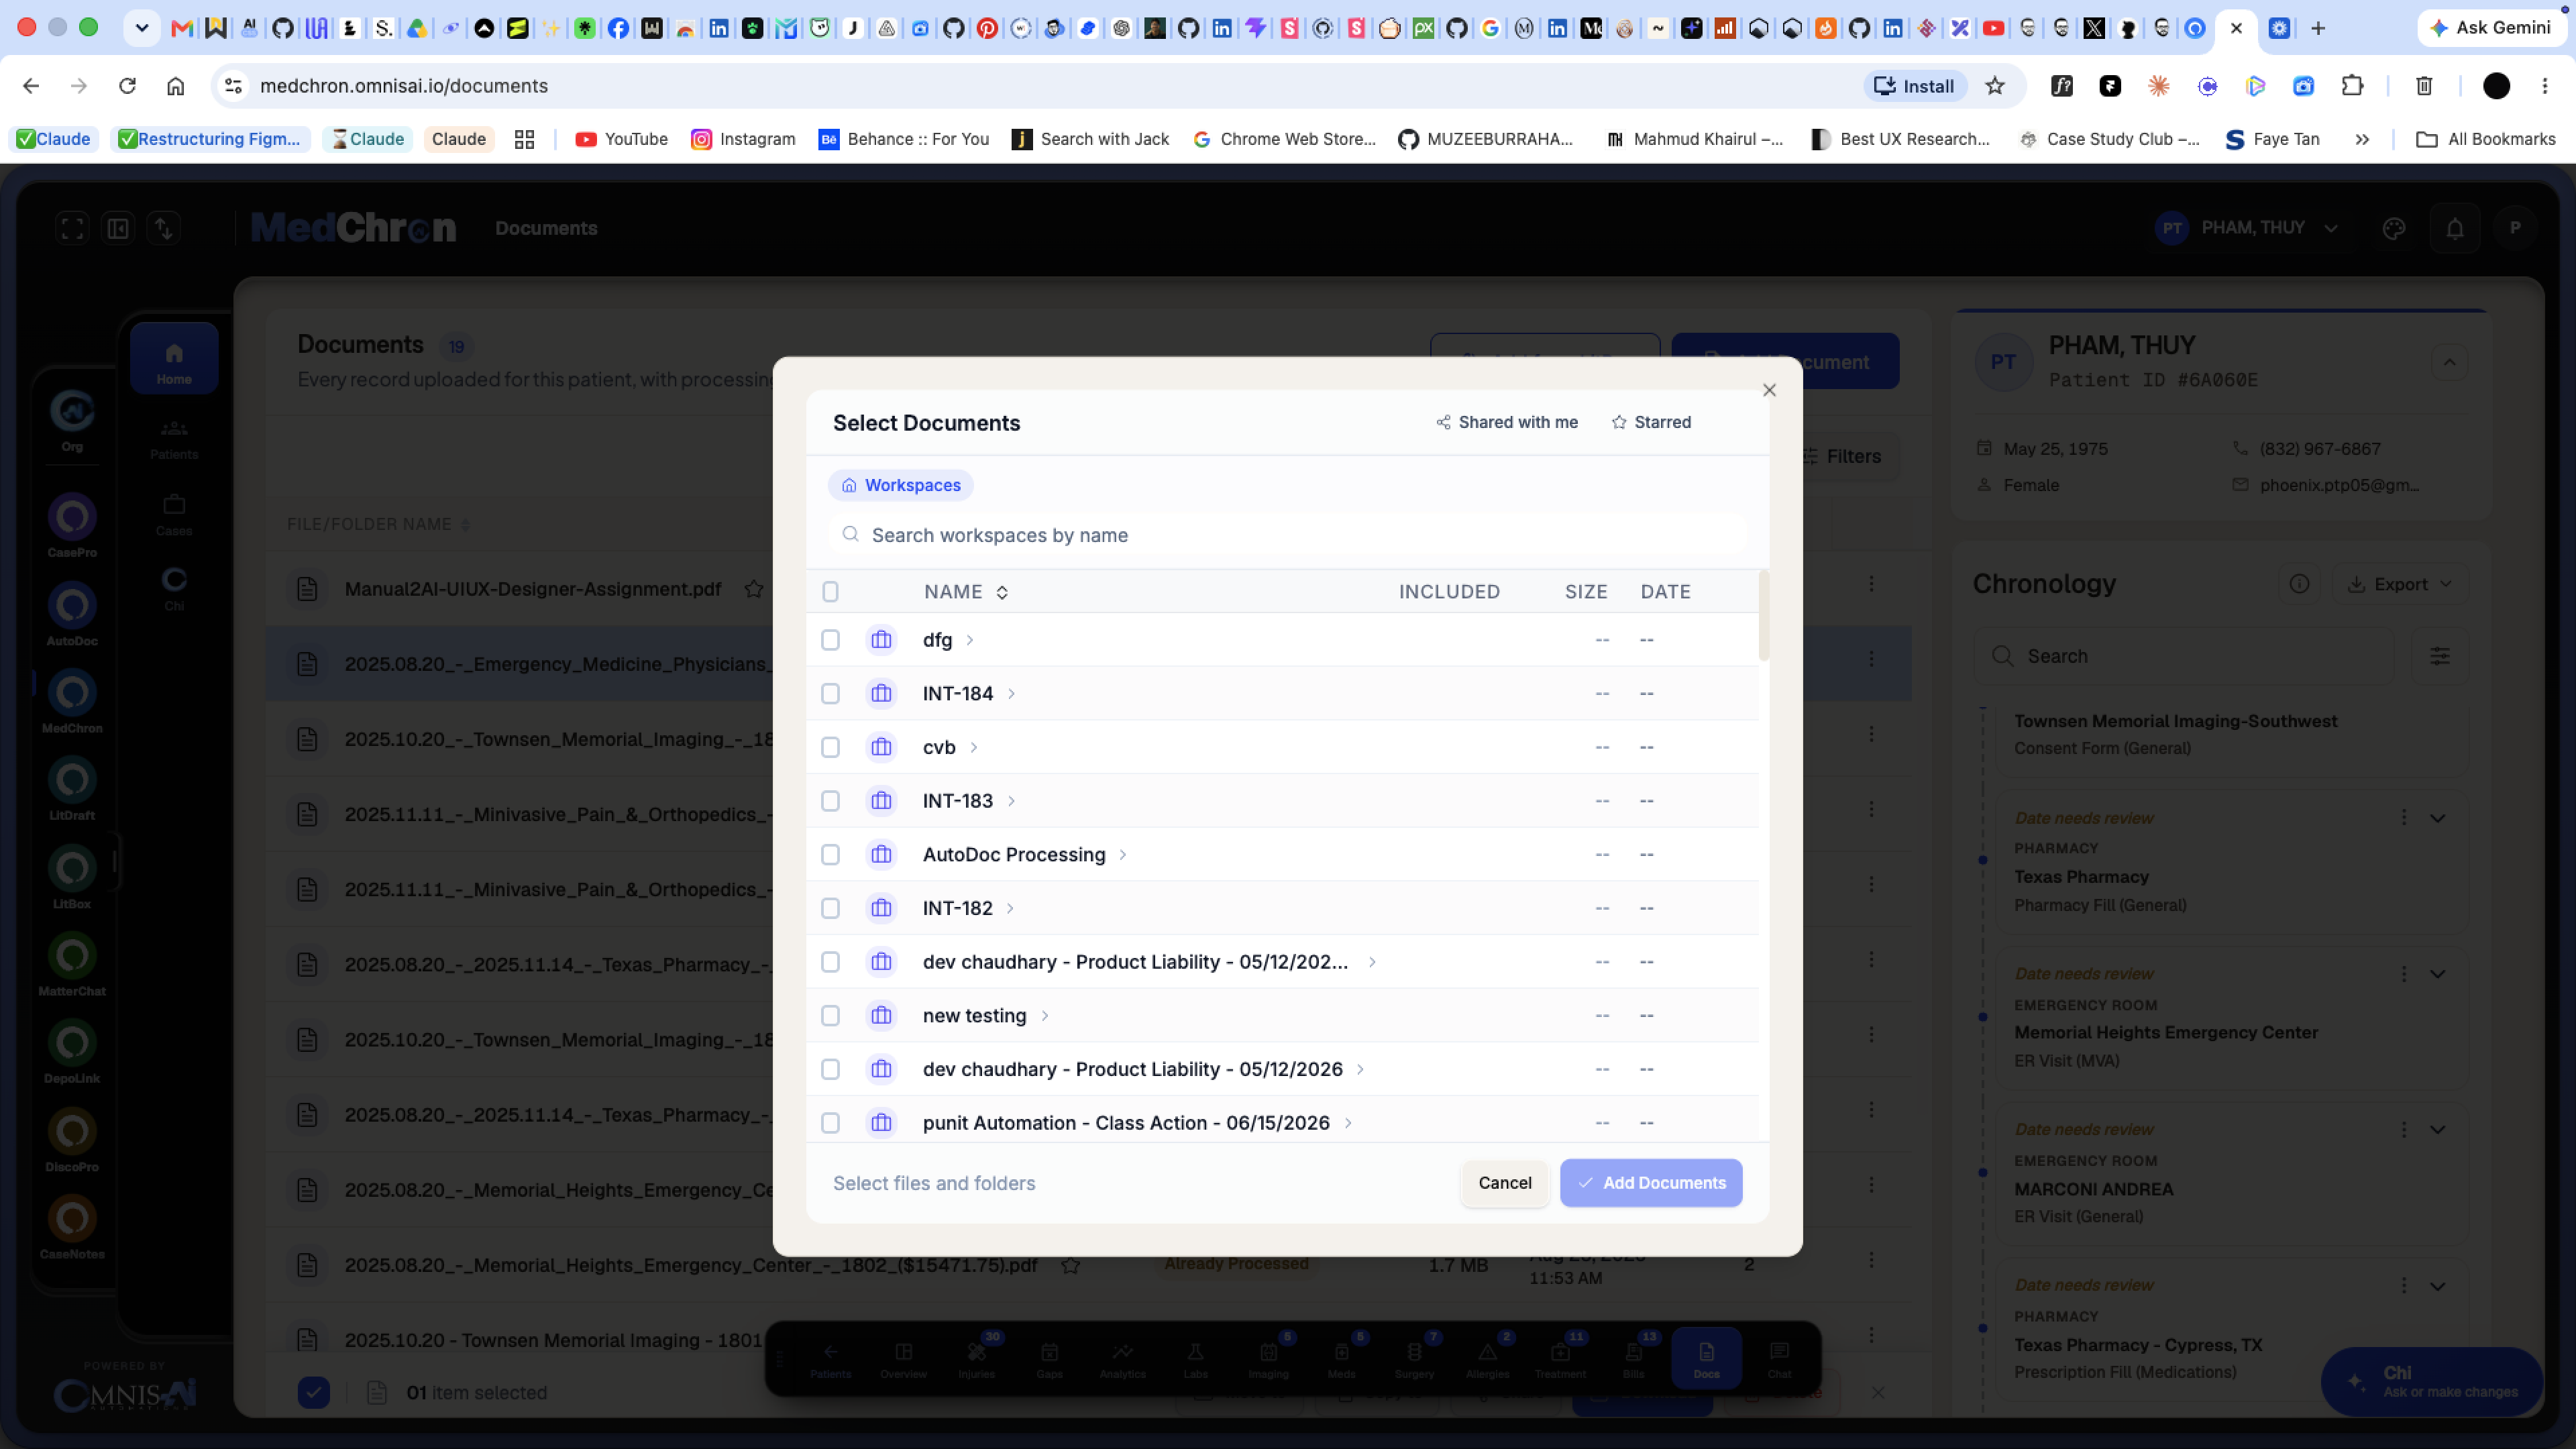Check the INT-182 workspace checkbox

click(830, 908)
